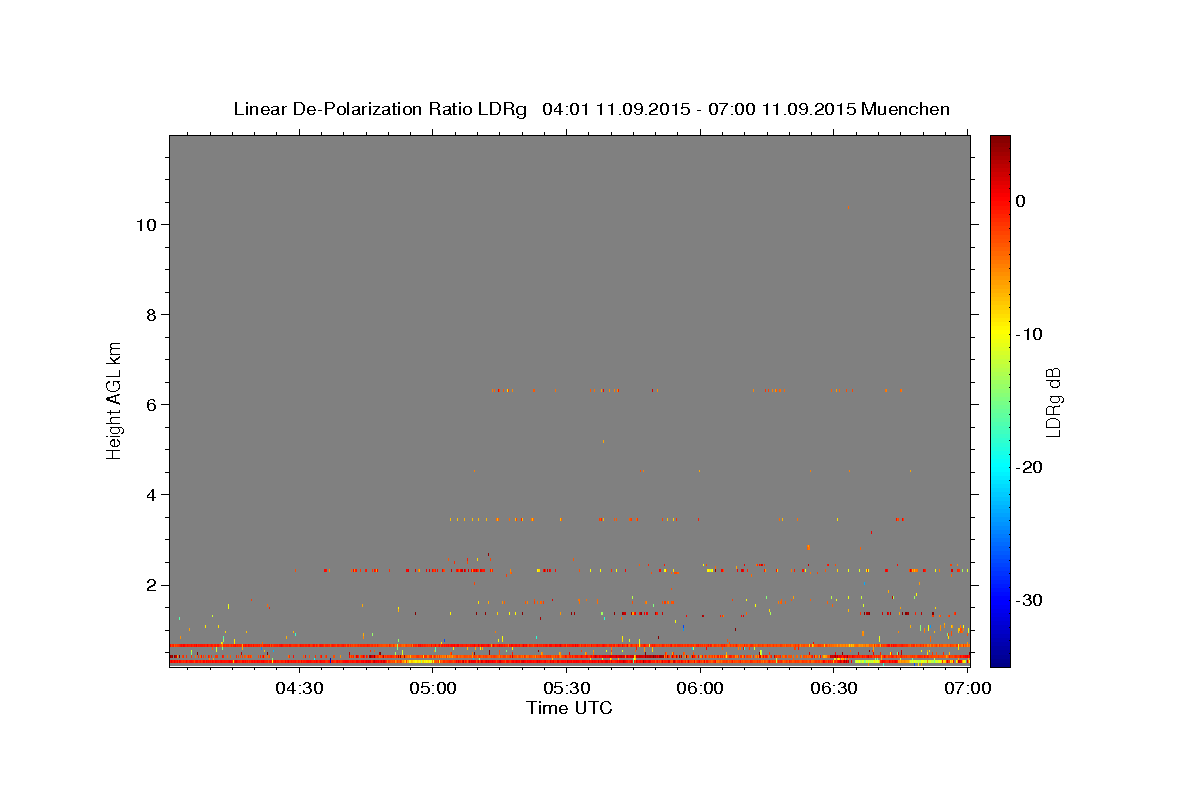The image size is (1200, 800).
Task: Click the height tick label '8'
Action: tap(150, 314)
